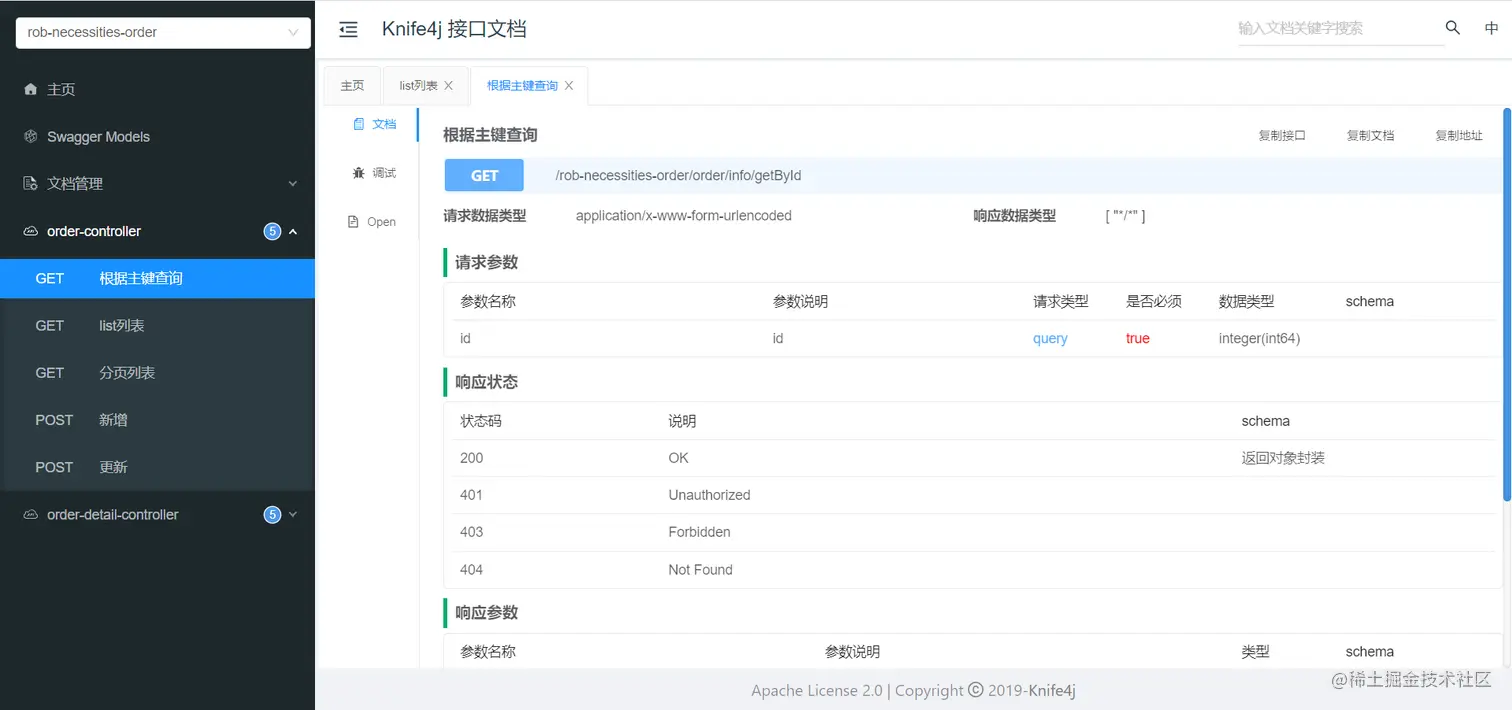Viewport: 1512px width, 710px height.
Task: Click the API path /rob-necessities-order/order/info/getById
Action: click(x=678, y=175)
